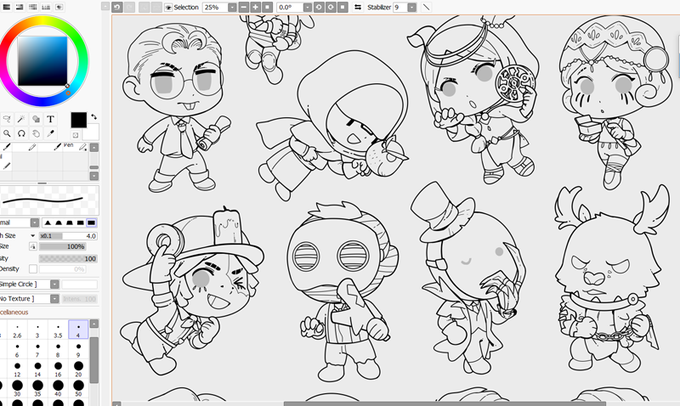Open the Simple Circle brush shape dropdown
Viewport: 680px width, 406px height.
click(x=55, y=284)
